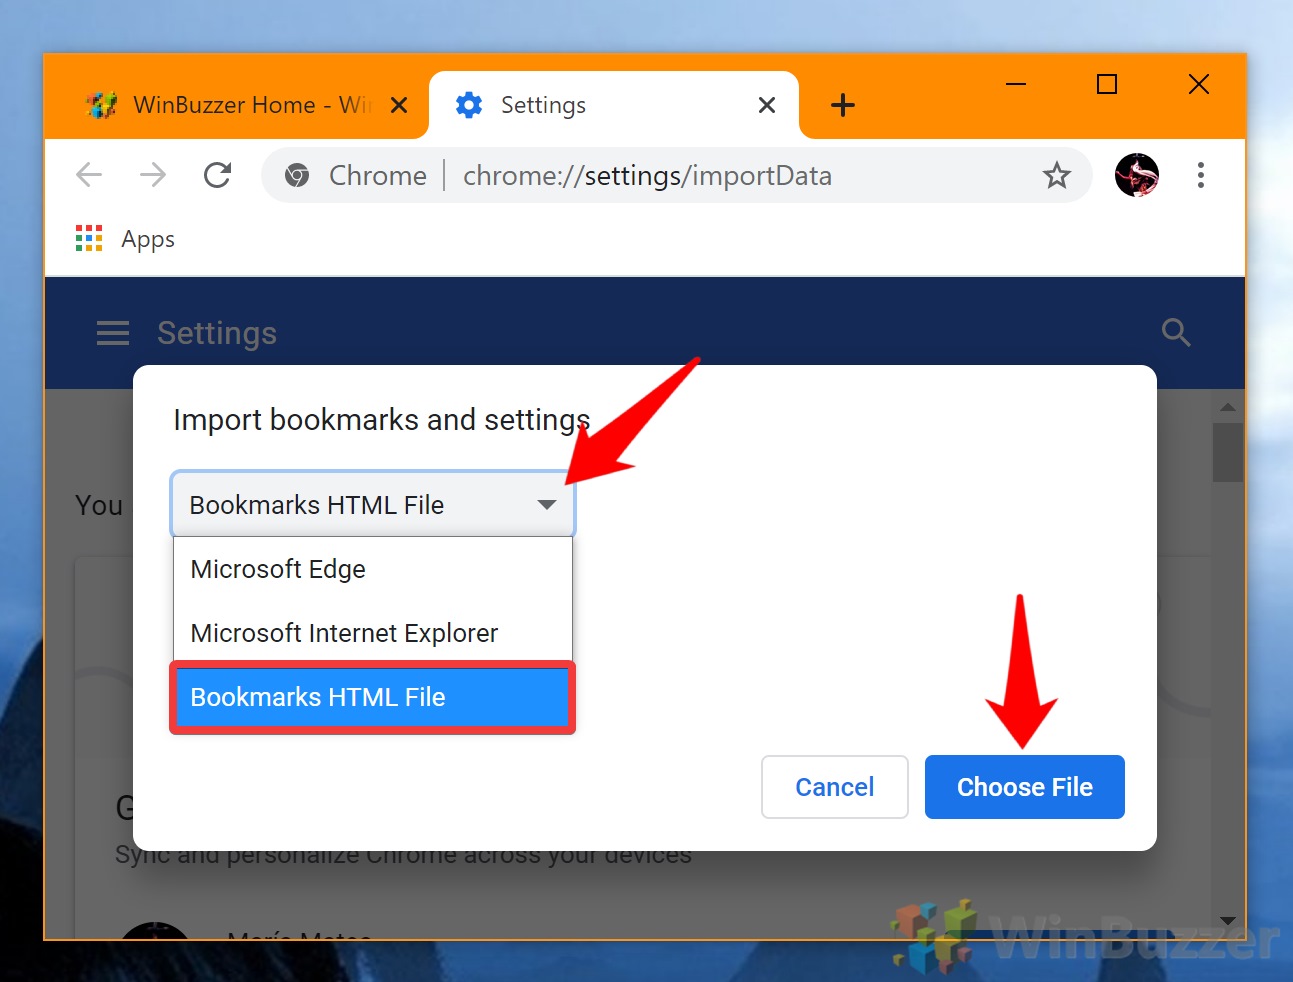The height and width of the screenshot is (982, 1293).
Task: Click the scrollbar up arrow
Action: tap(1228, 407)
